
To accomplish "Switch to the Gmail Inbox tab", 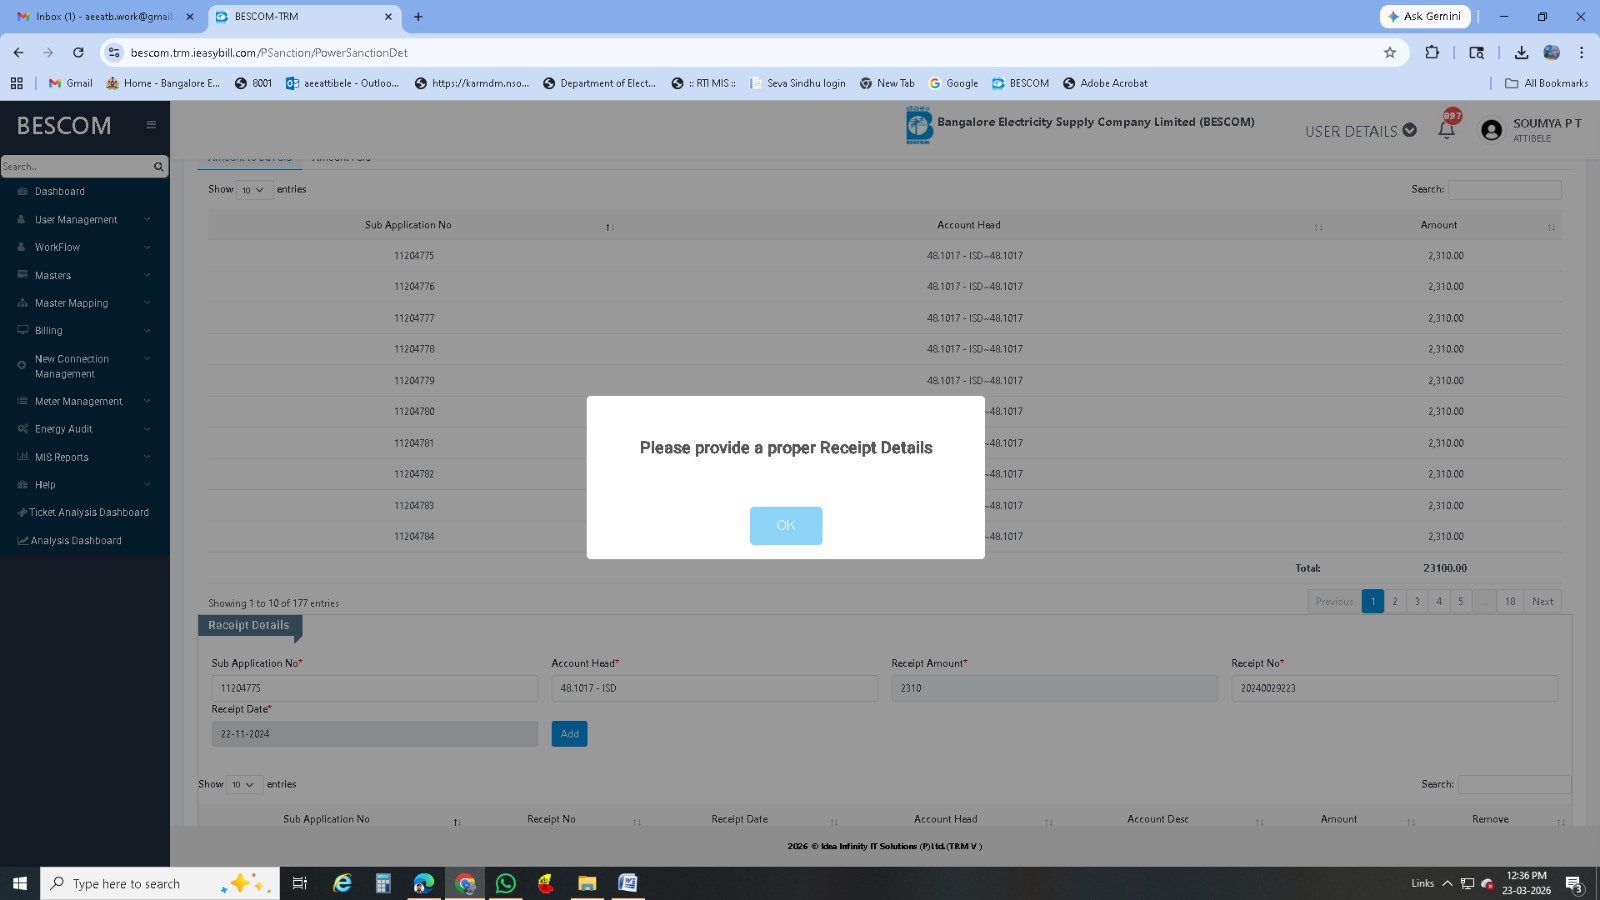I will [104, 16].
